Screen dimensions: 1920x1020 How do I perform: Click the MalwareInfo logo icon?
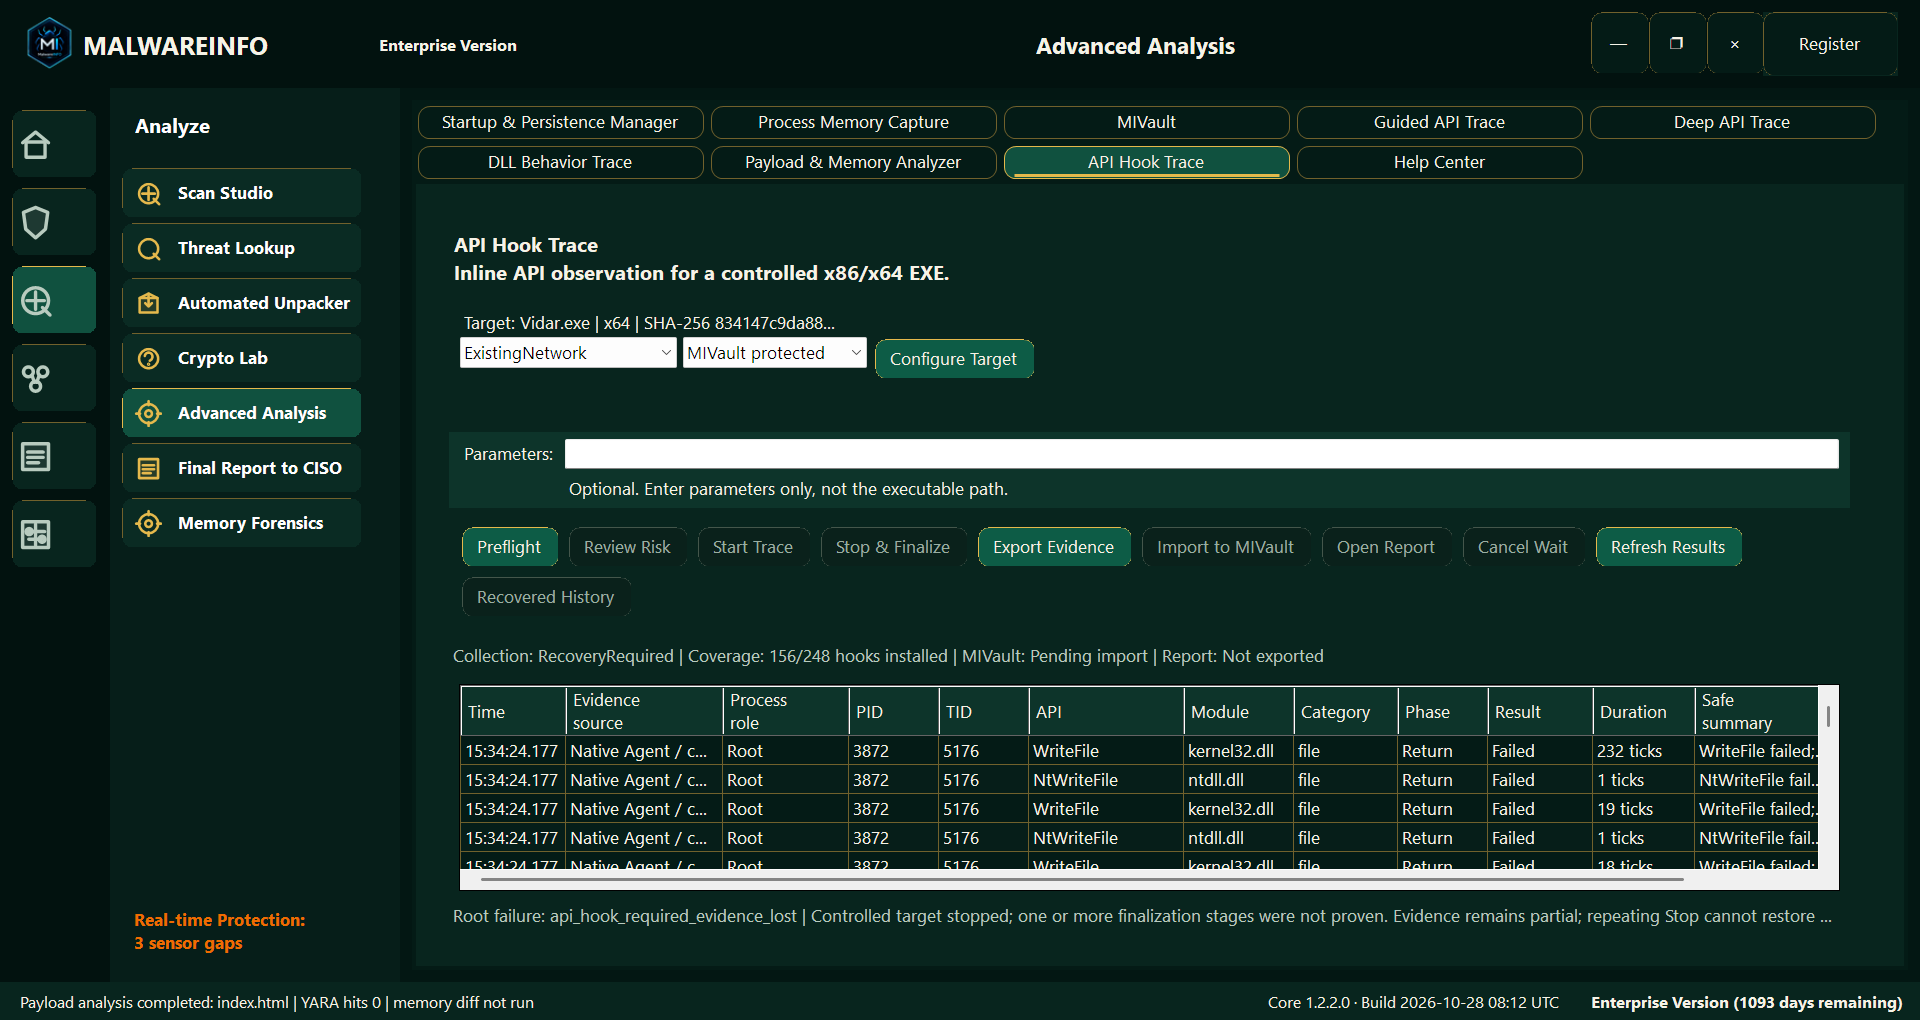[49, 44]
